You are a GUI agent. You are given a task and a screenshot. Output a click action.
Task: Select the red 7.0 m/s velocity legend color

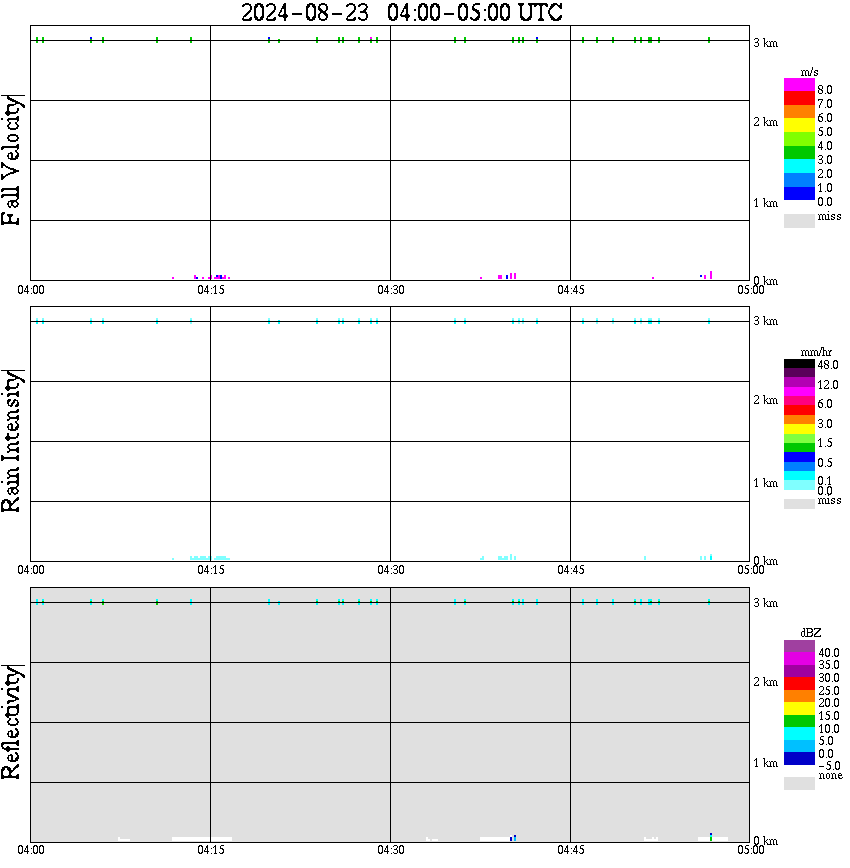pos(799,99)
